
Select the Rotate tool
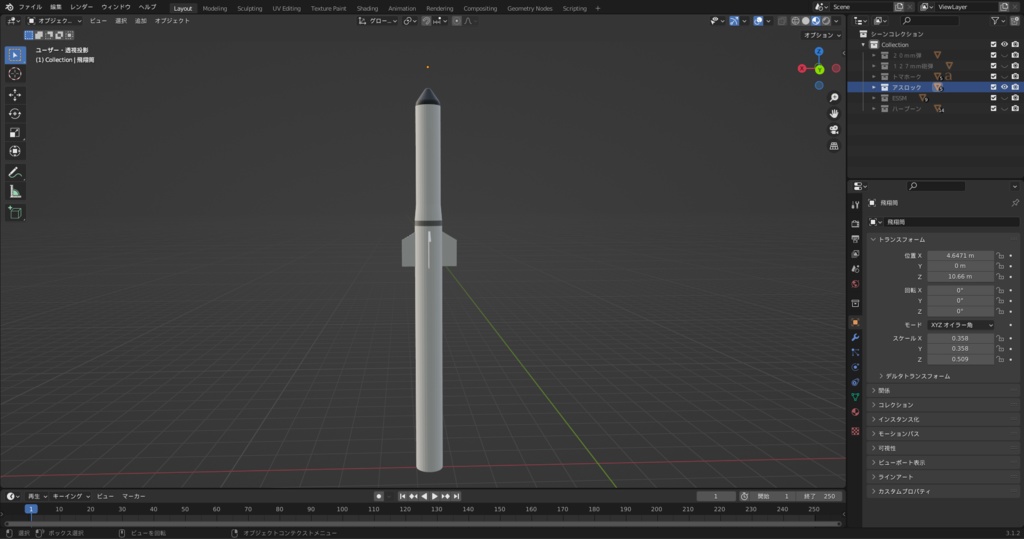15,114
